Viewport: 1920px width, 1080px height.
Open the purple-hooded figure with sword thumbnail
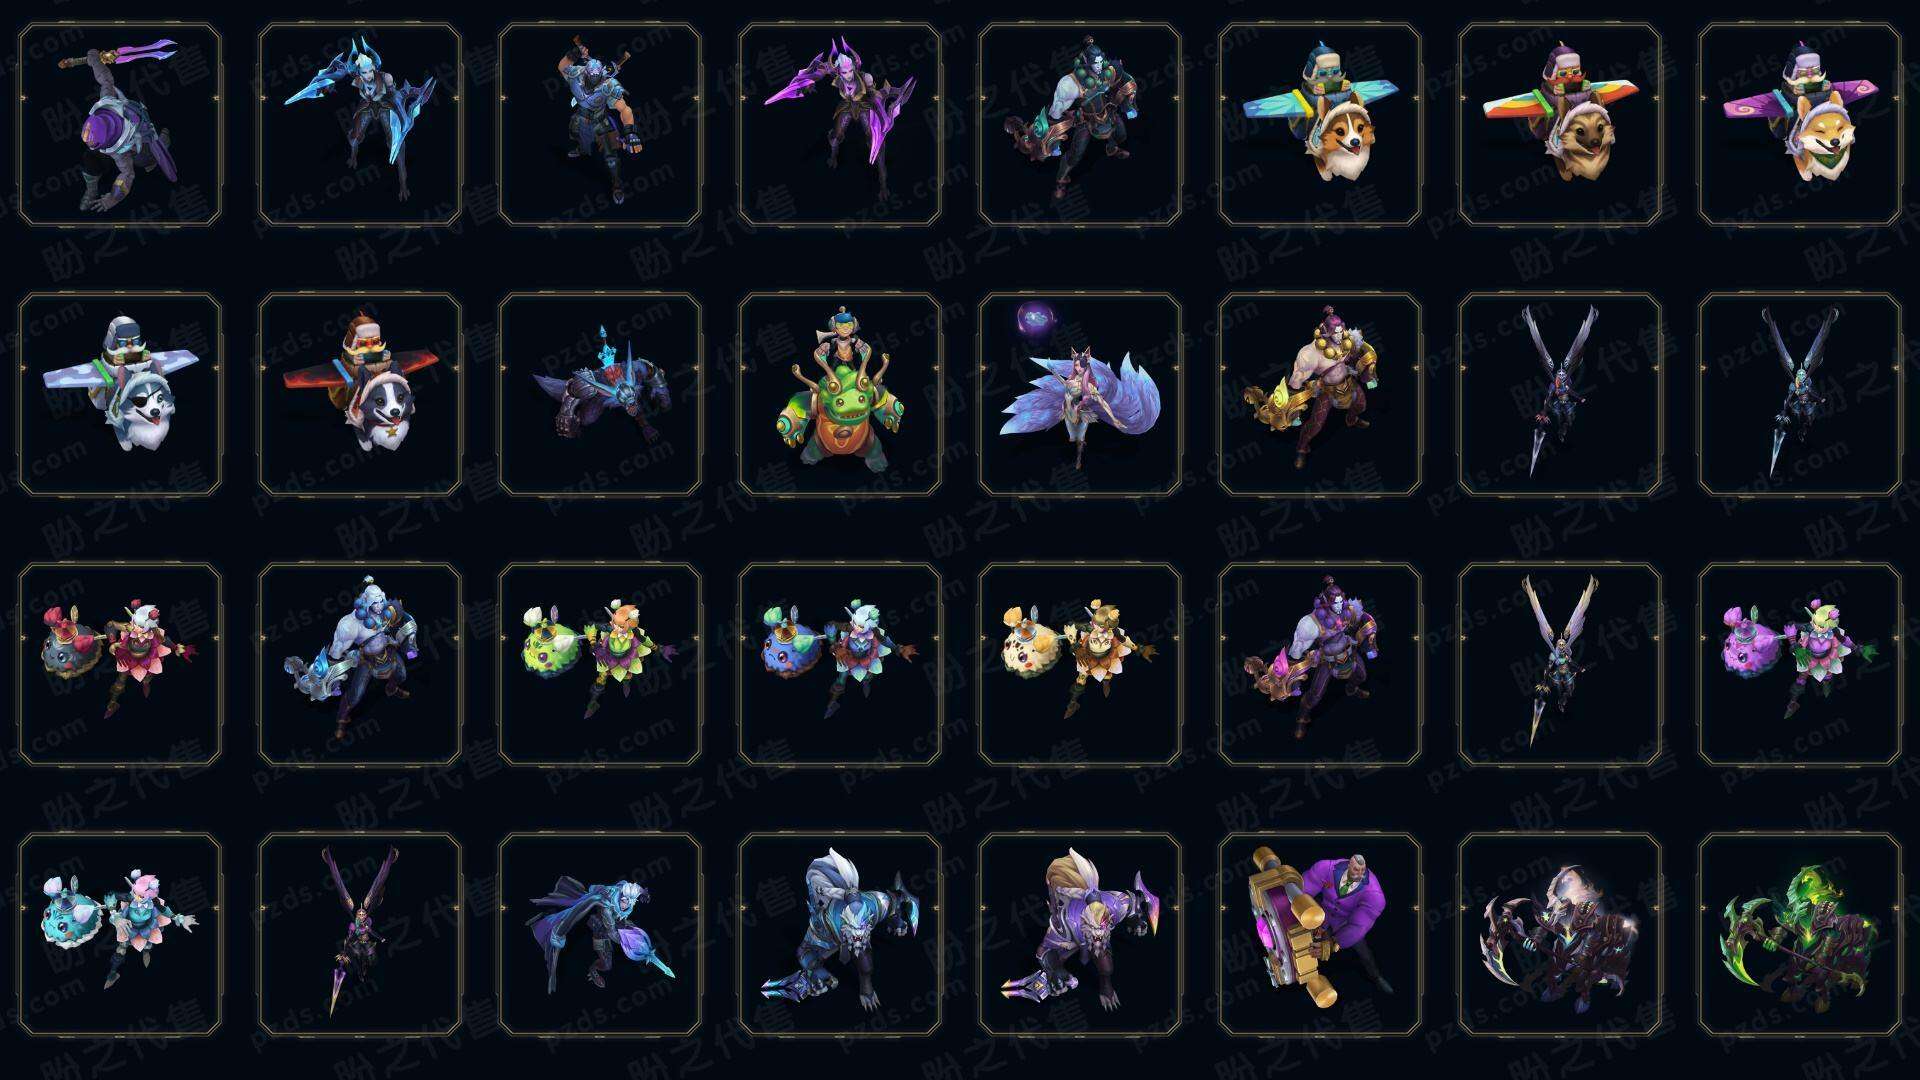click(x=120, y=124)
